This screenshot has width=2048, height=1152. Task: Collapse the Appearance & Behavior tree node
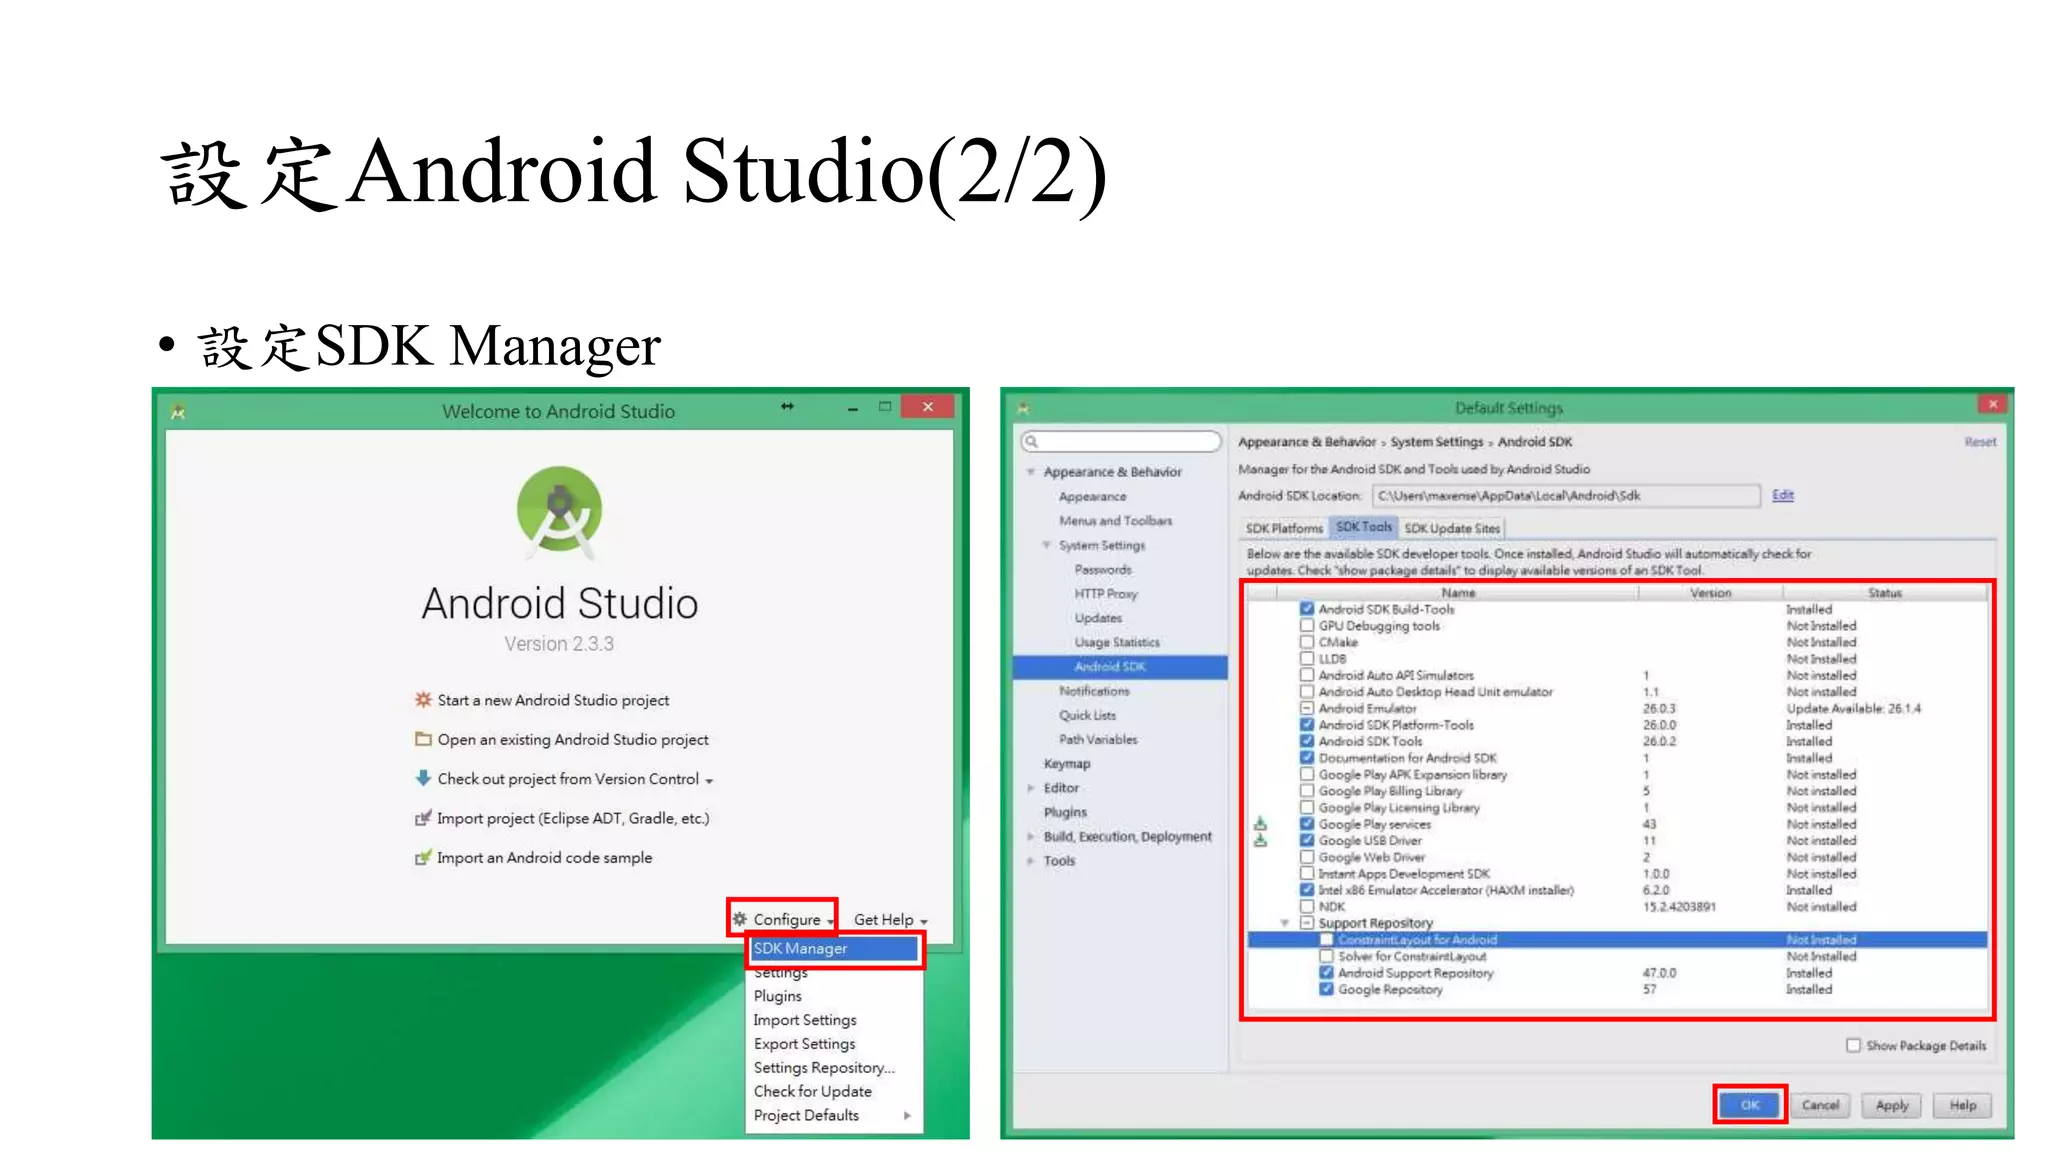click(1030, 471)
